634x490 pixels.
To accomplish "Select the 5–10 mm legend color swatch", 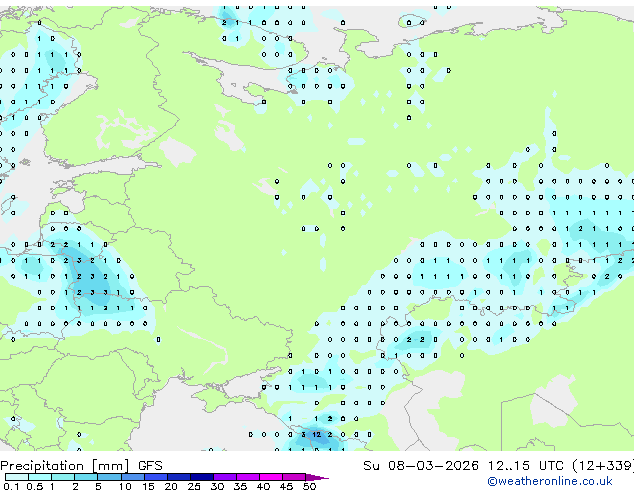I will (109, 477).
